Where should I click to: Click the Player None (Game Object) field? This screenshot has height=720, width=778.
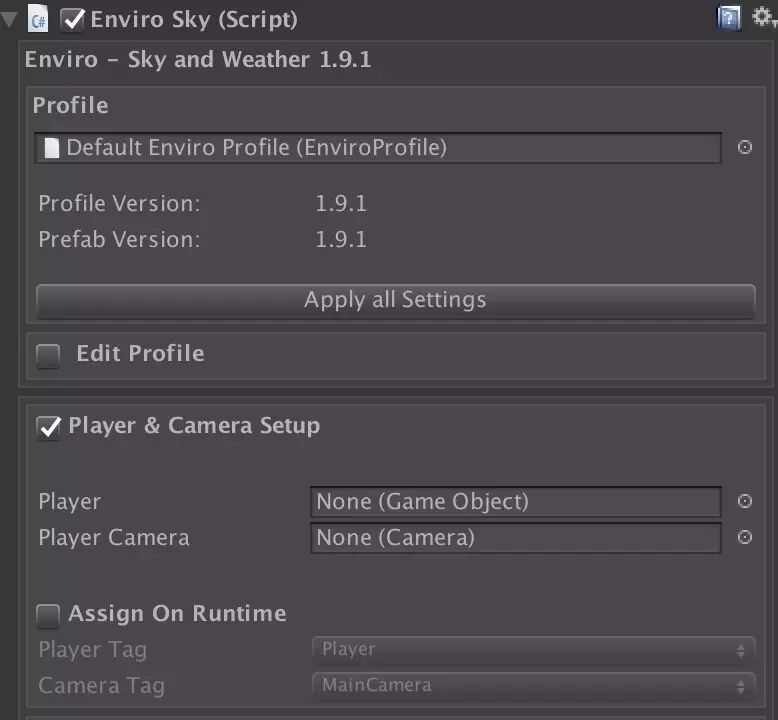pyautogui.click(x=516, y=502)
